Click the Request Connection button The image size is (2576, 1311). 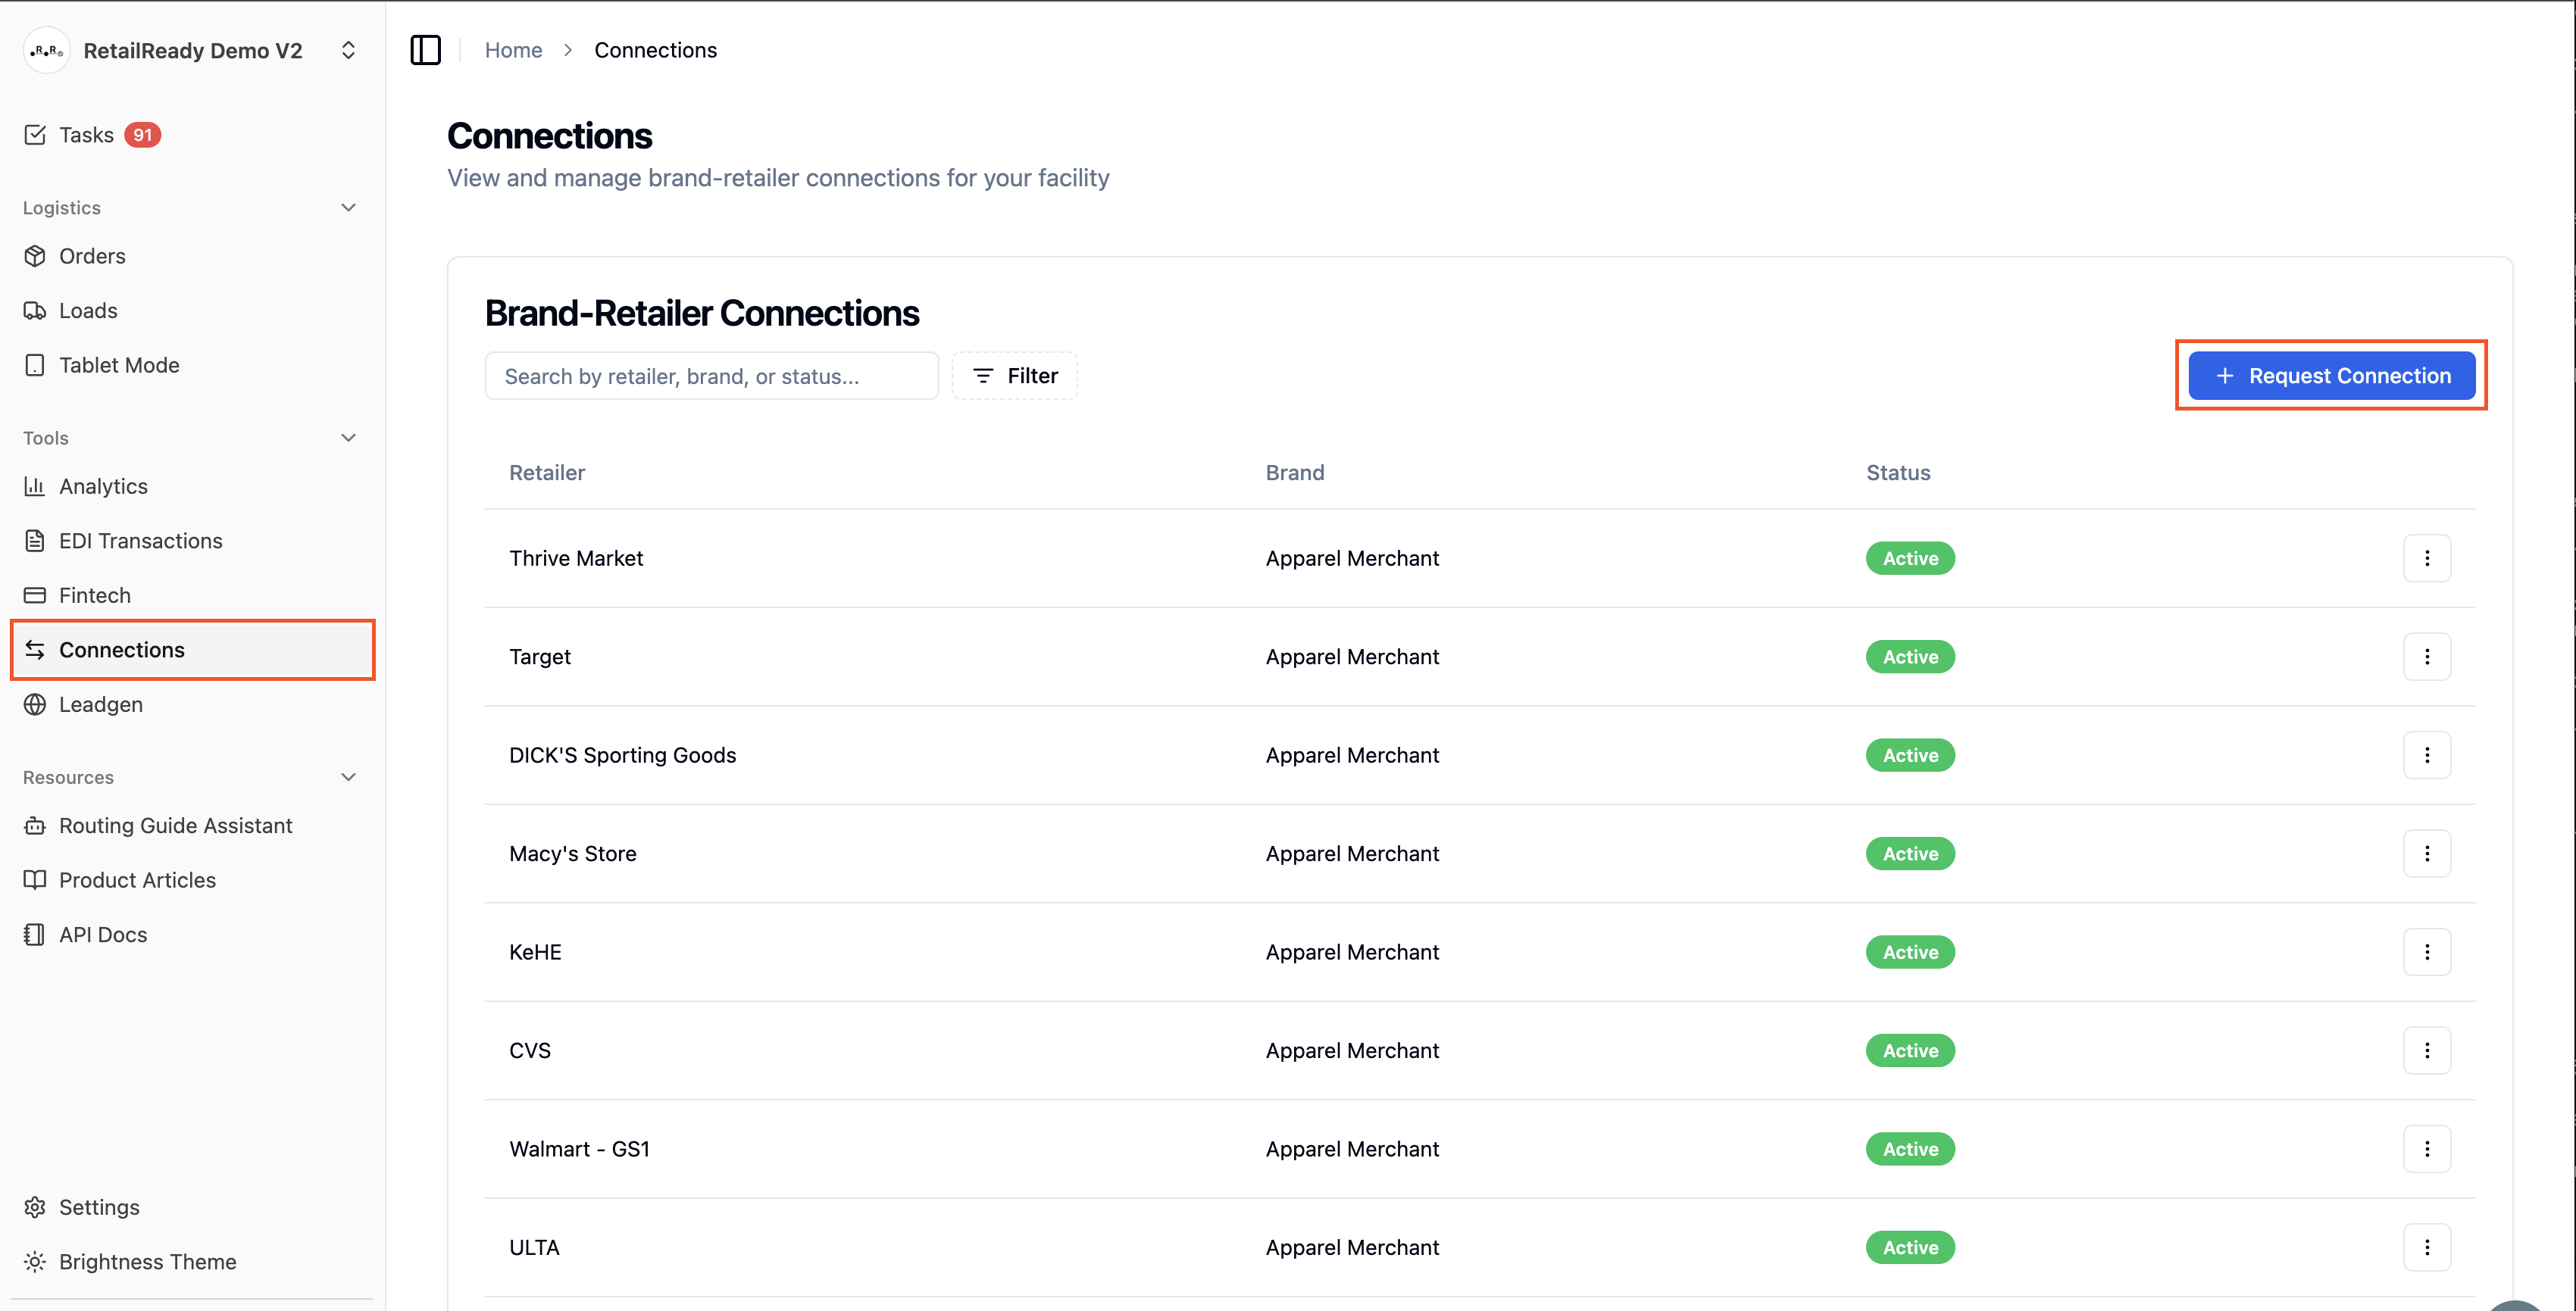click(2331, 376)
